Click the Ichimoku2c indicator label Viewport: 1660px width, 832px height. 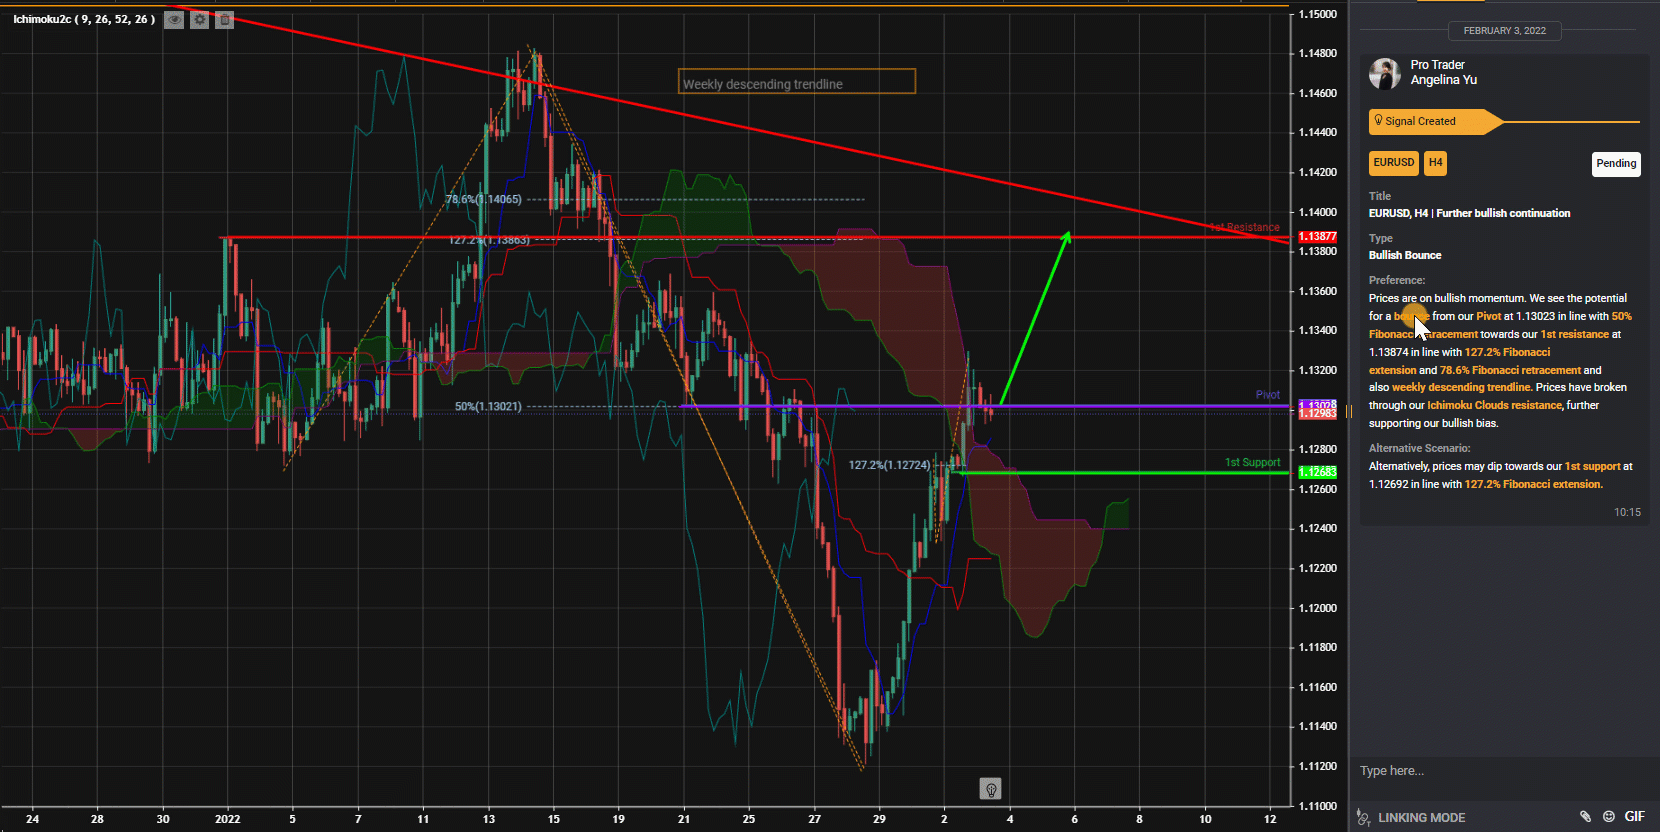(84, 19)
